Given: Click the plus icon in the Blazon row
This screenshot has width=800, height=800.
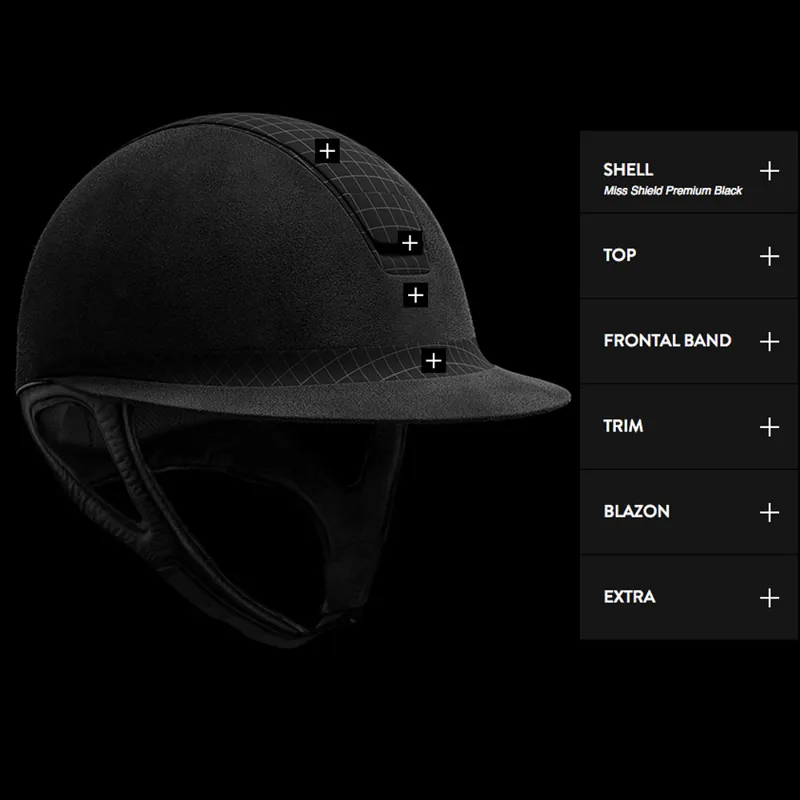Looking at the screenshot, I should coord(768,512).
